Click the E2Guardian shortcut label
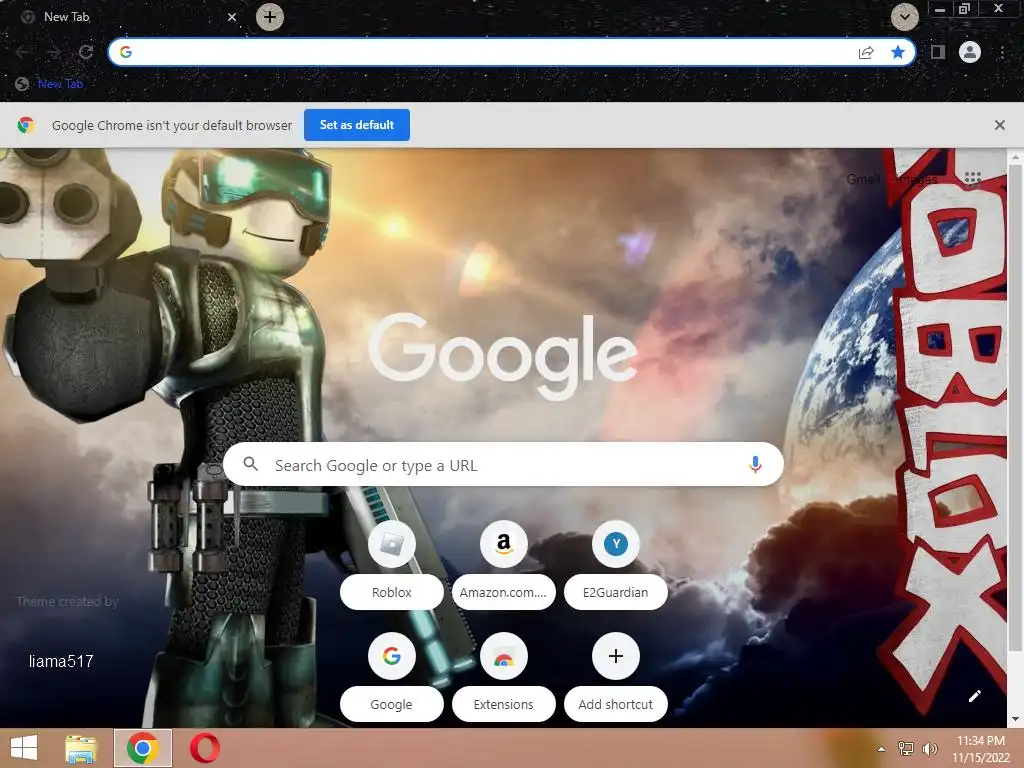Screen dimensions: 1024x768 point(615,592)
